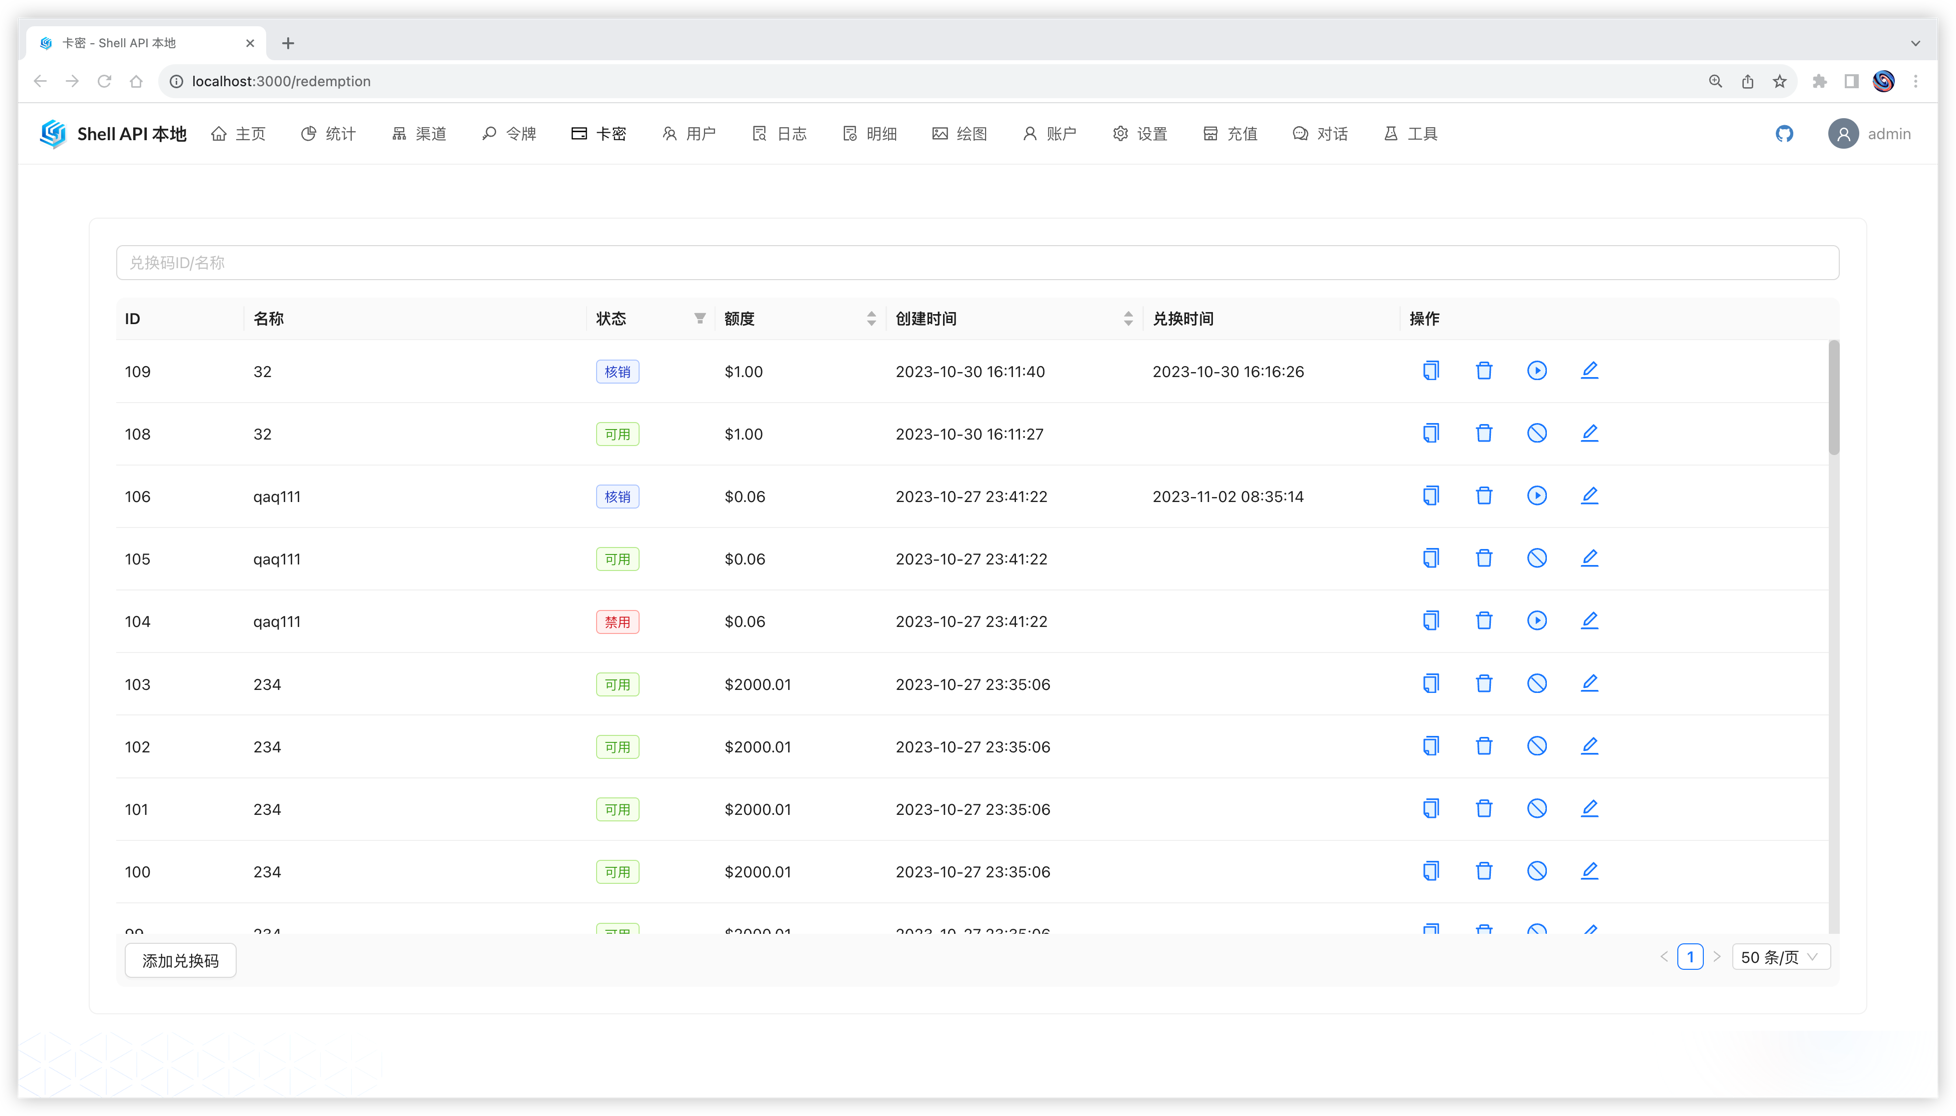
Task: Copy redemption code for ID 109
Action: [1431, 371]
